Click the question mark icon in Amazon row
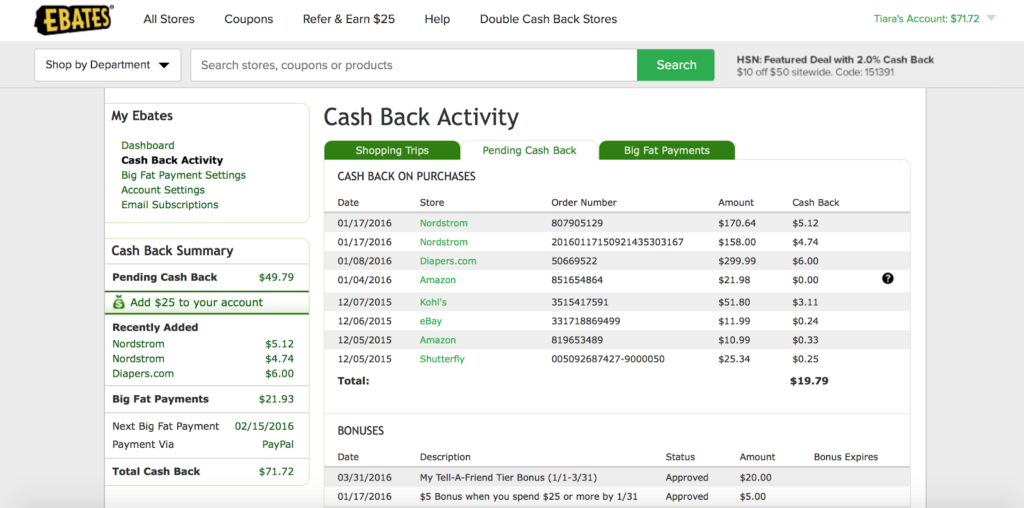Screen dimensions: 1024x508 888,279
